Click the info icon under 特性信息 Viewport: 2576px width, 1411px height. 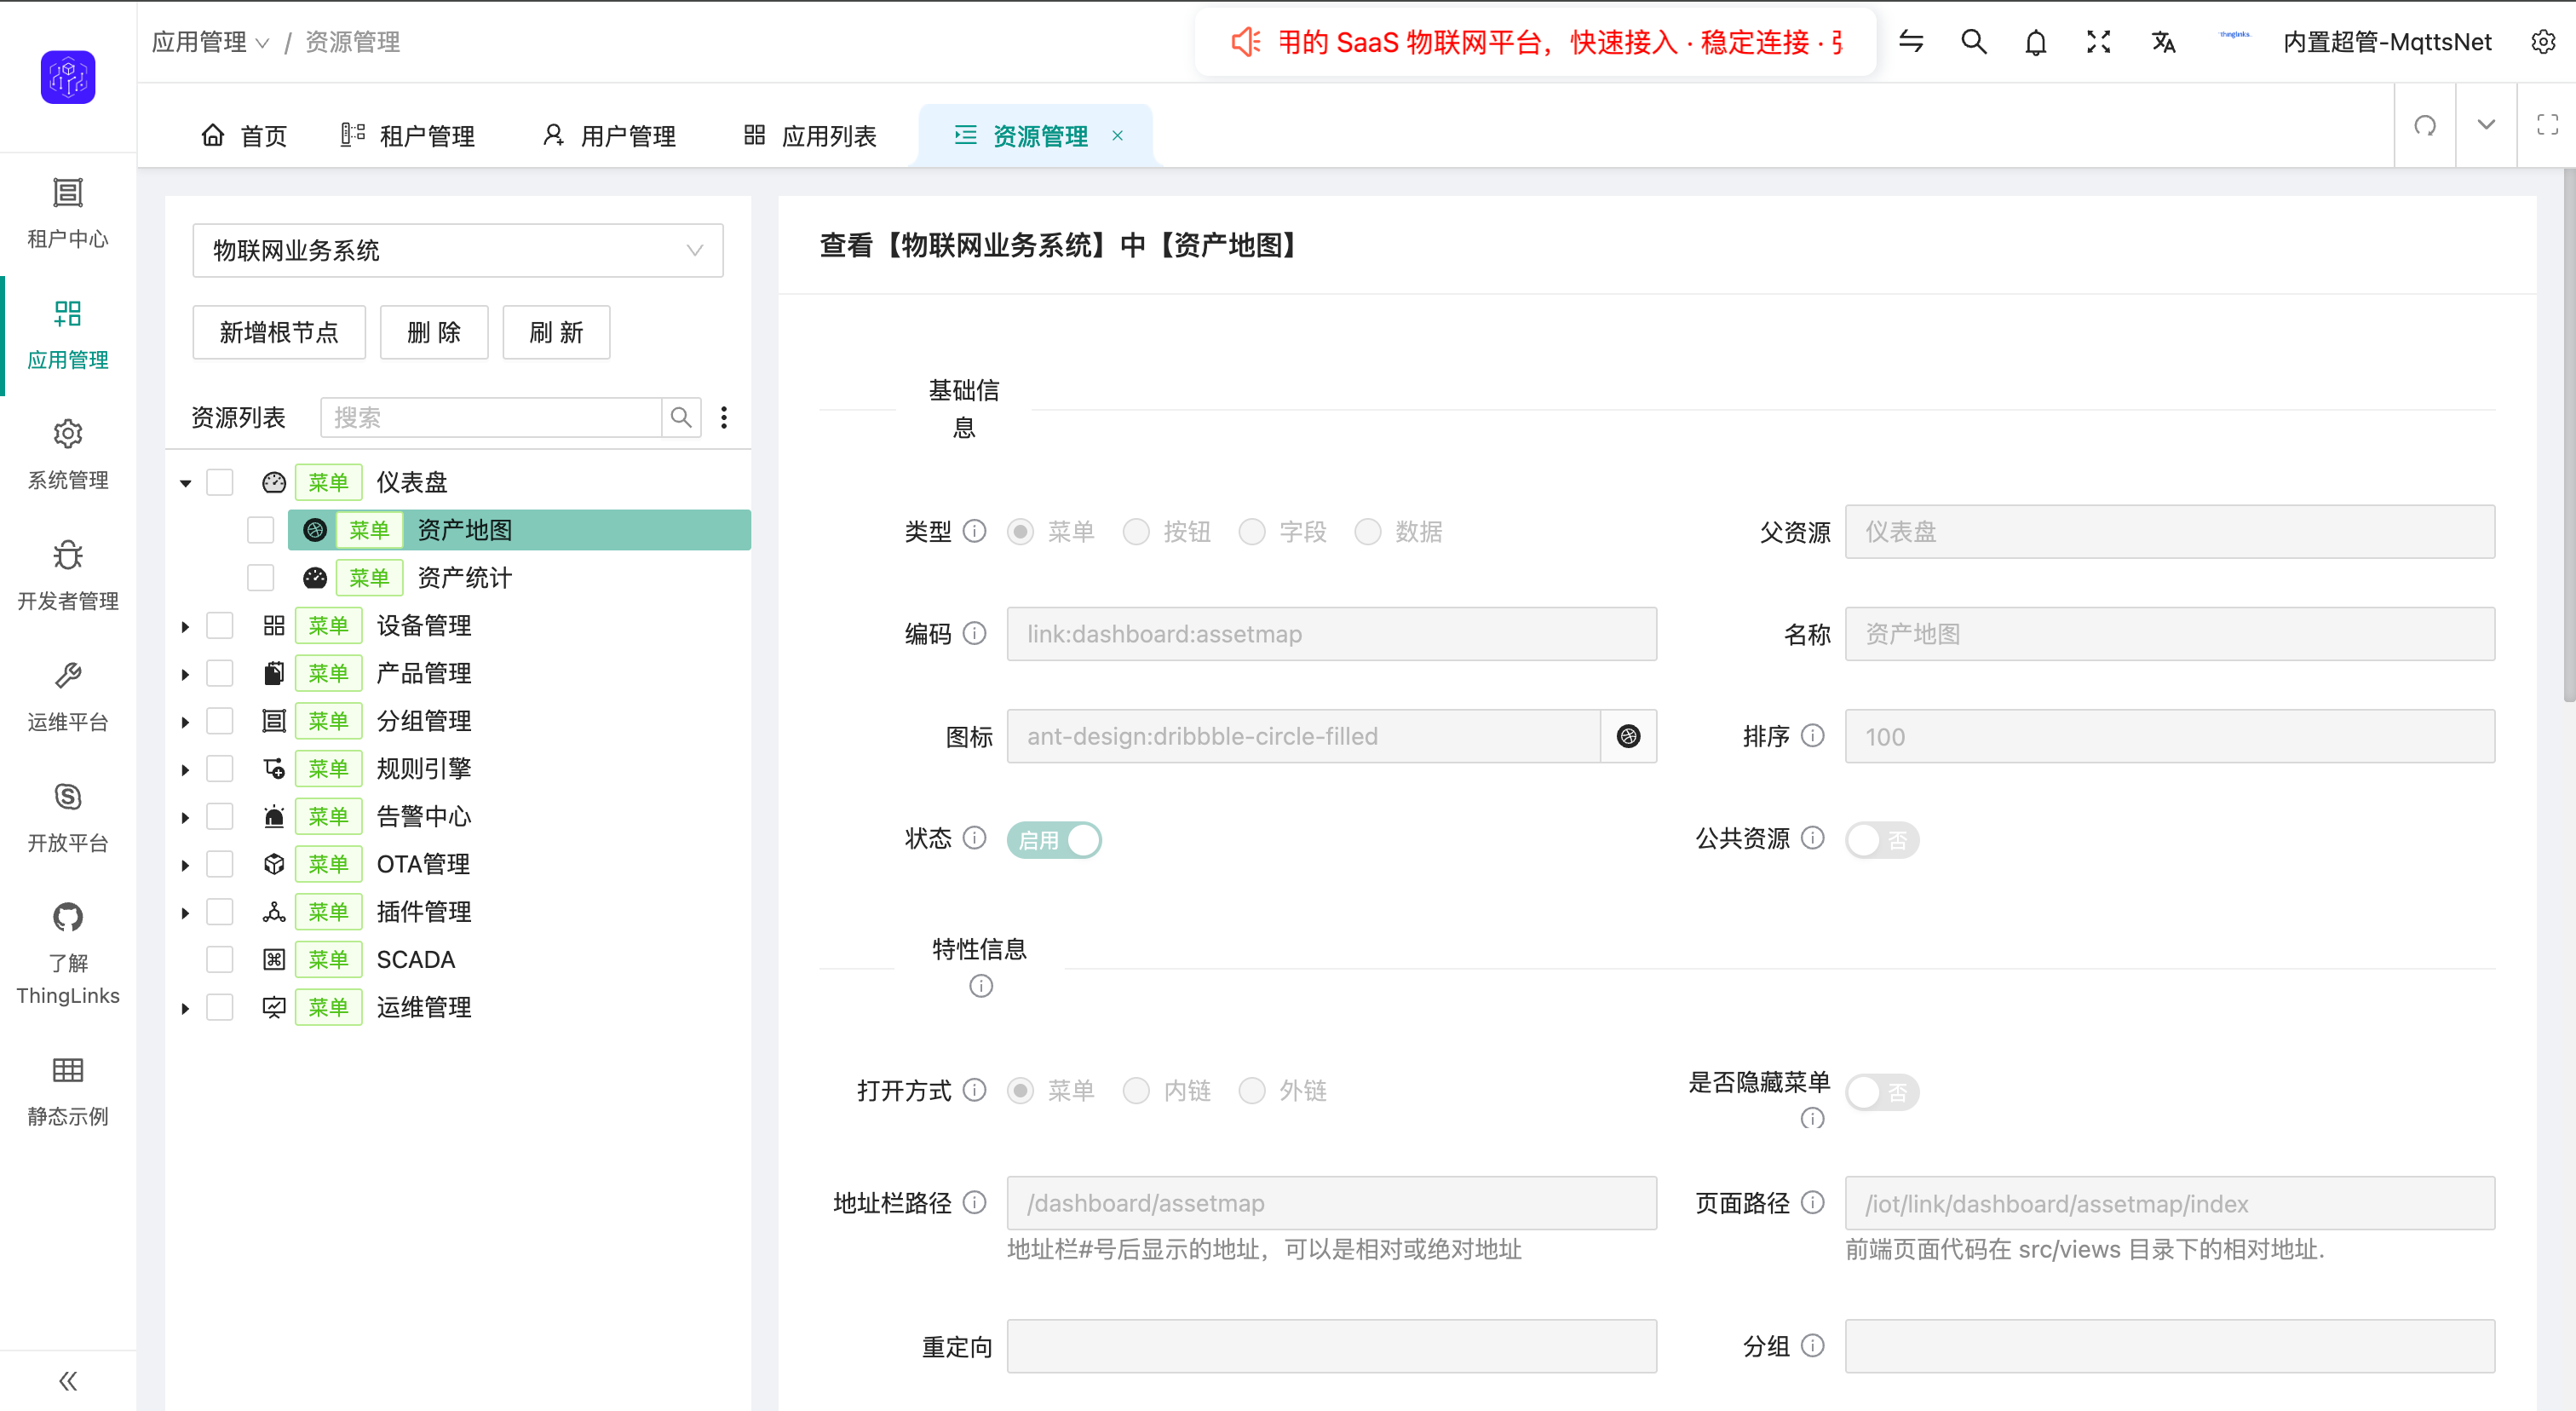point(981,986)
